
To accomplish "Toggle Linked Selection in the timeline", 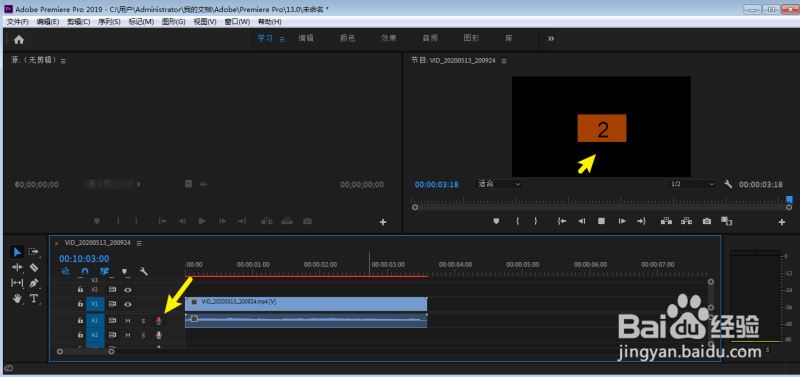I will click(x=105, y=272).
